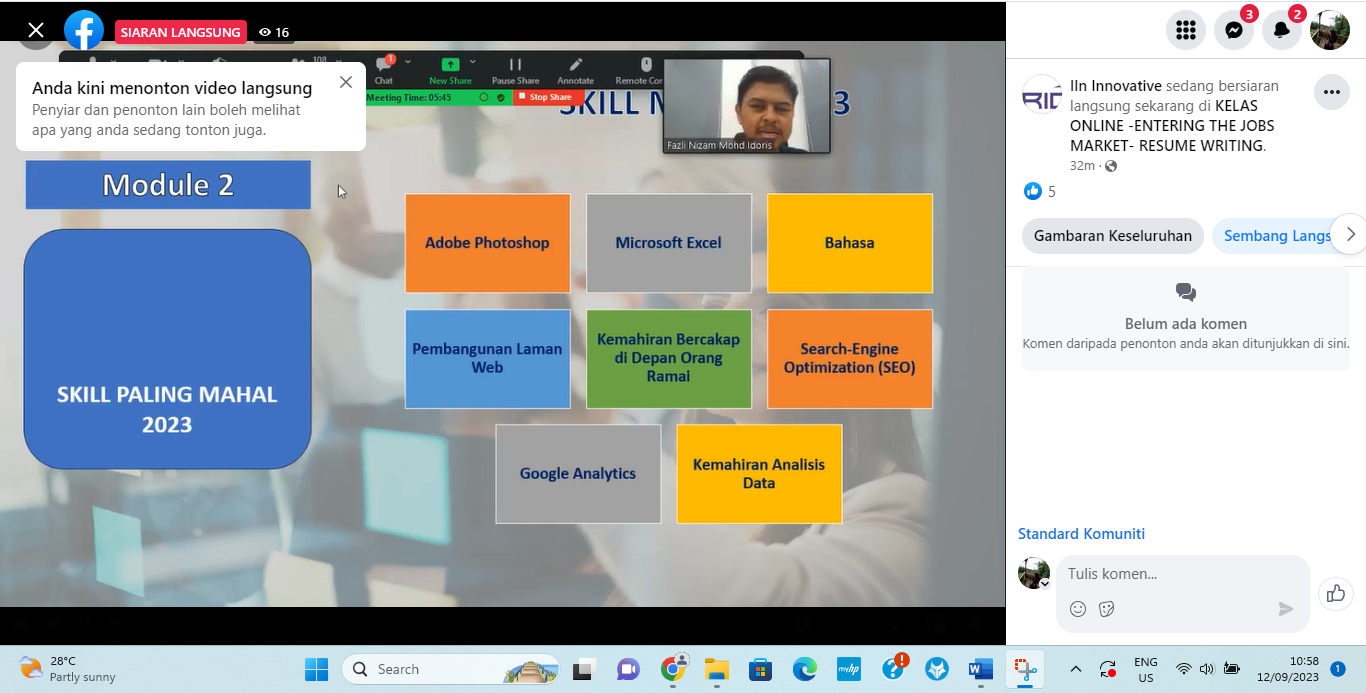Viewport: 1366px width, 693px height.
Task: Click the sticker icon in comment box
Action: pyautogui.click(x=1107, y=609)
